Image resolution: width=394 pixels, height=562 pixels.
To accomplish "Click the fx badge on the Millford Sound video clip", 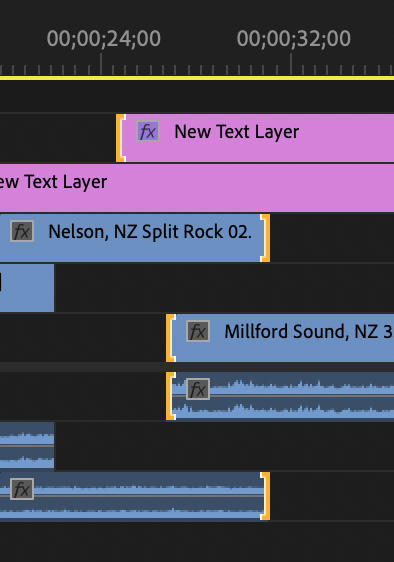I will [x=198, y=331].
